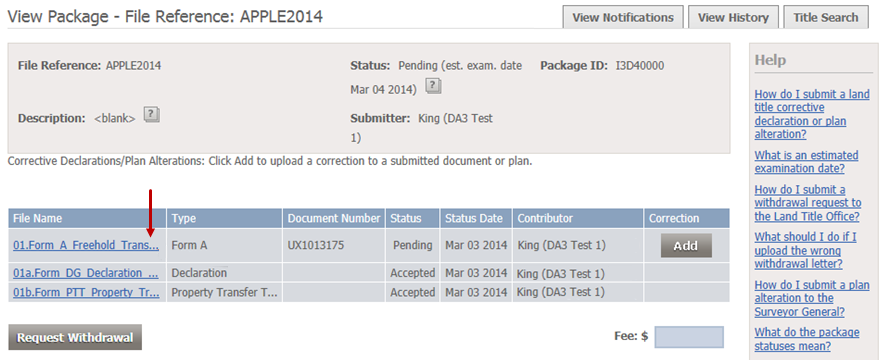
Task: Open the 01b.Form_PTT_Property_Tr file link
Action: 86,293
